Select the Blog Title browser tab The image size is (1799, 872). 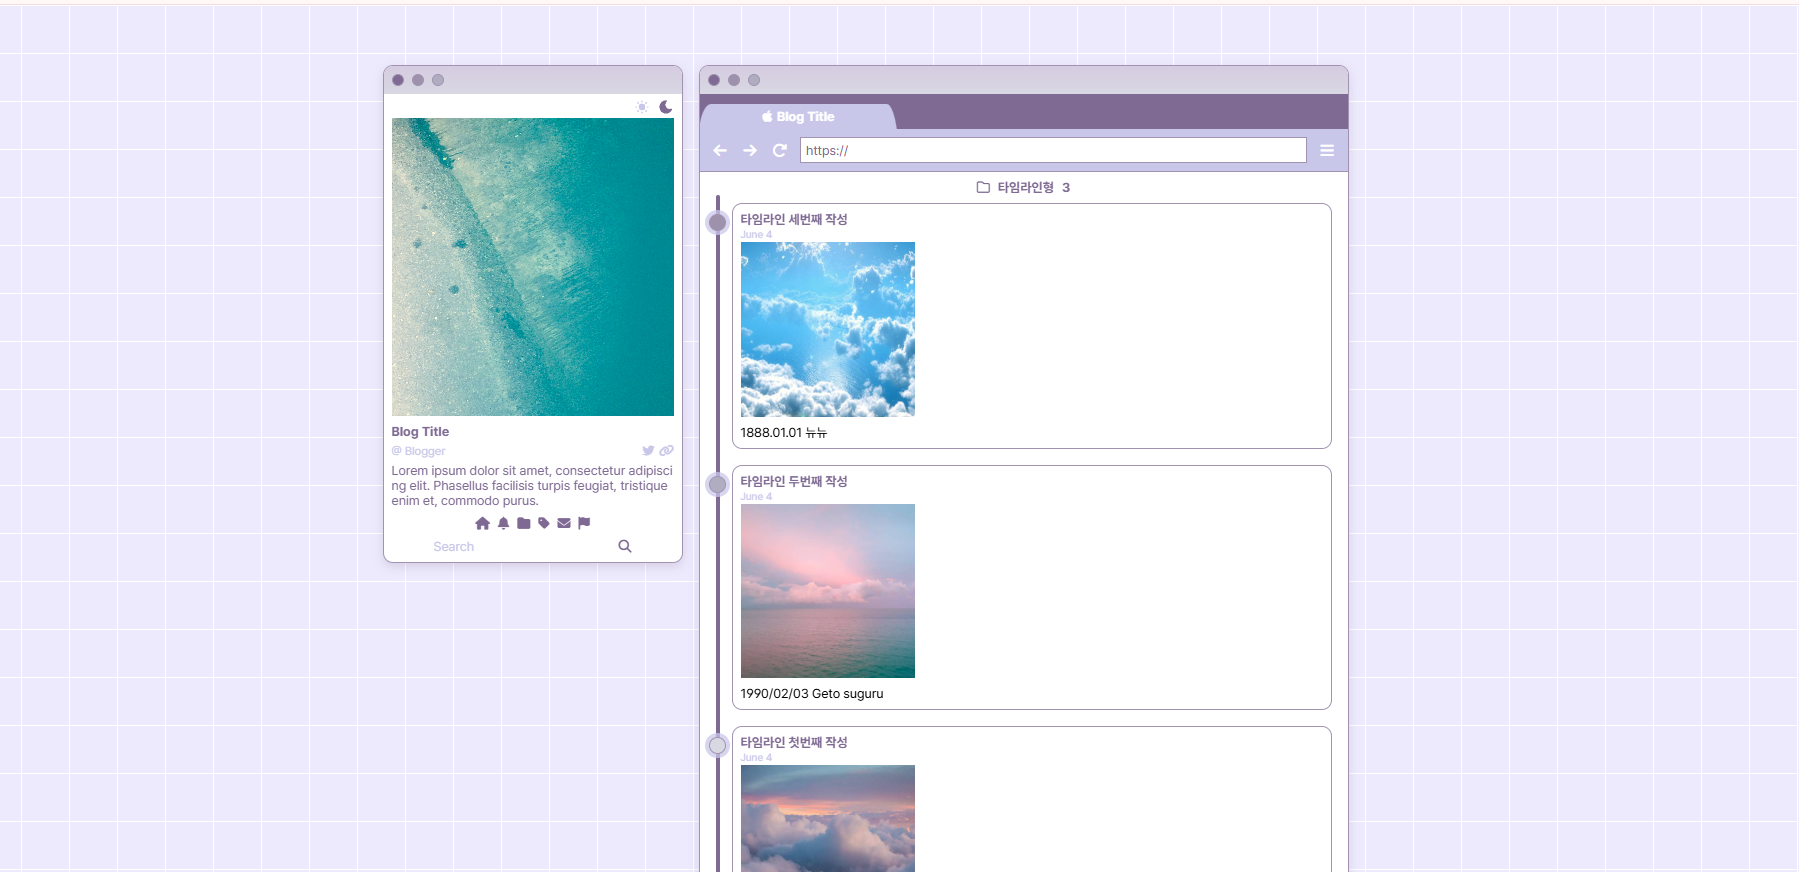point(798,117)
